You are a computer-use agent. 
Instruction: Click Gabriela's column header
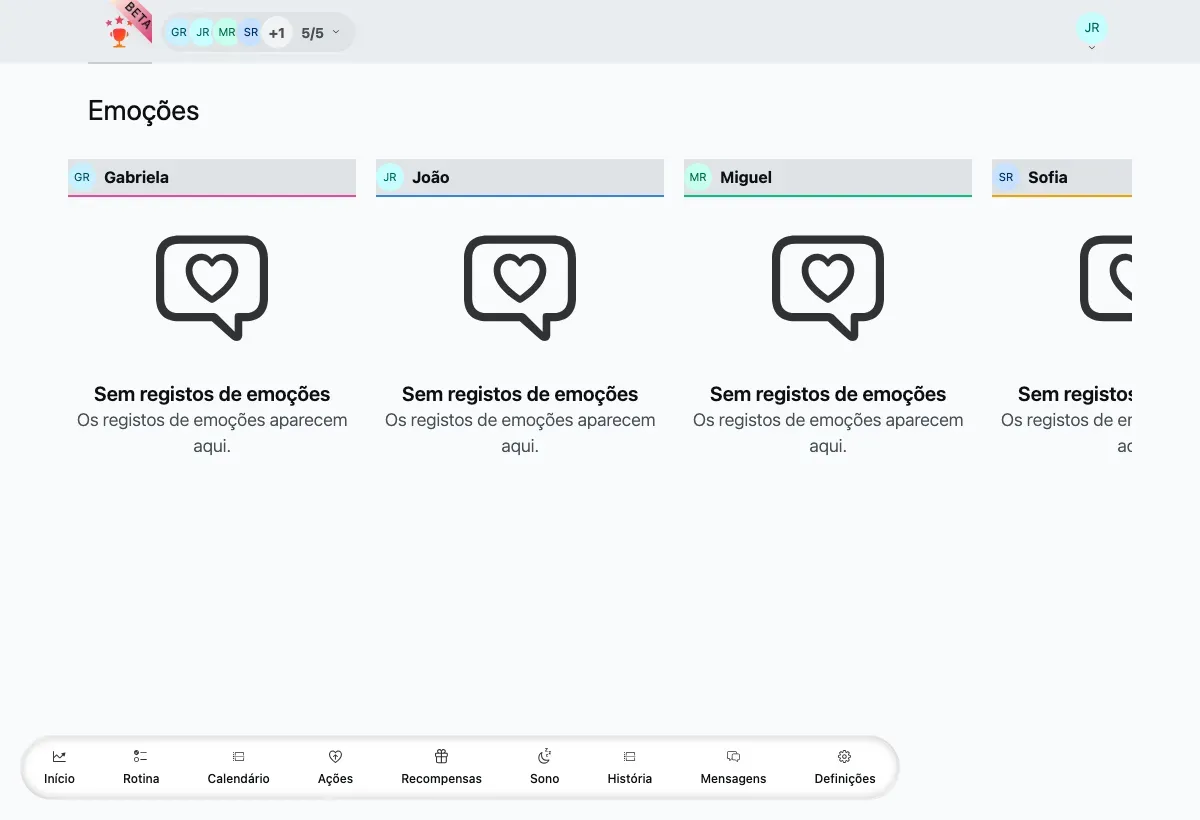tap(212, 178)
